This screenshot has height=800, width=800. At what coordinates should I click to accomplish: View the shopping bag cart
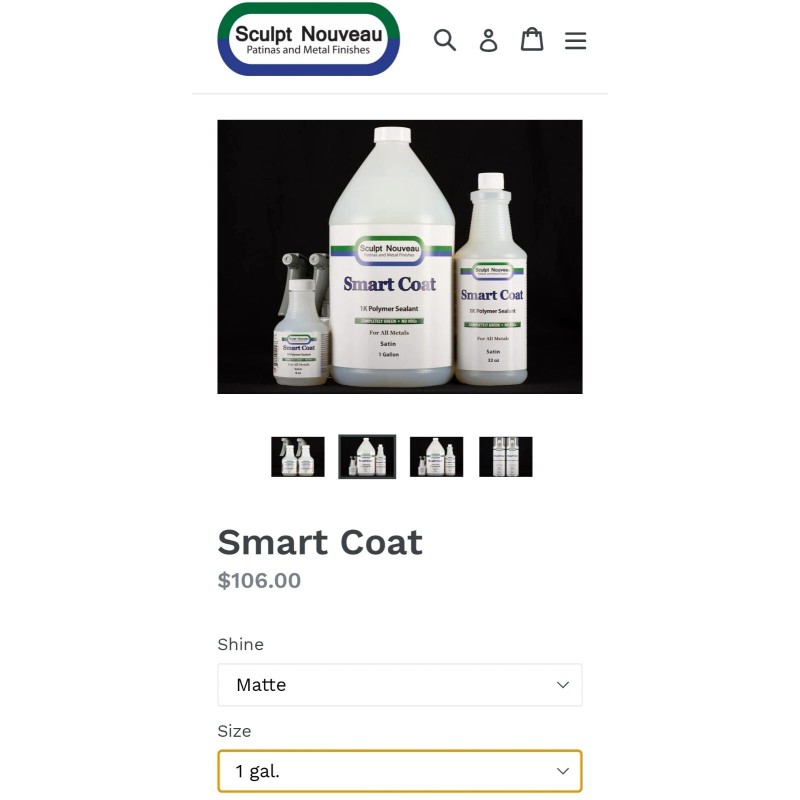point(532,39)
